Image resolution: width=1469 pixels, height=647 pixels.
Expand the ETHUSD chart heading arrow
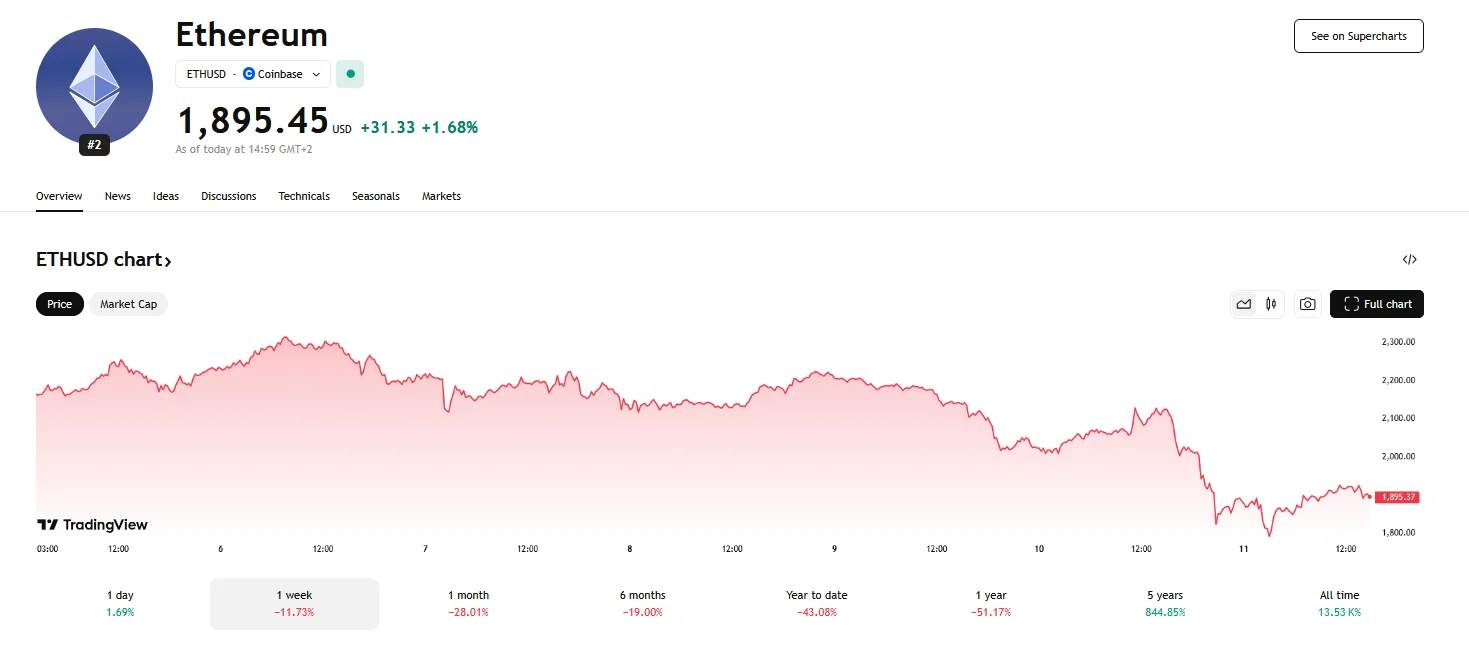pos(168,261)
